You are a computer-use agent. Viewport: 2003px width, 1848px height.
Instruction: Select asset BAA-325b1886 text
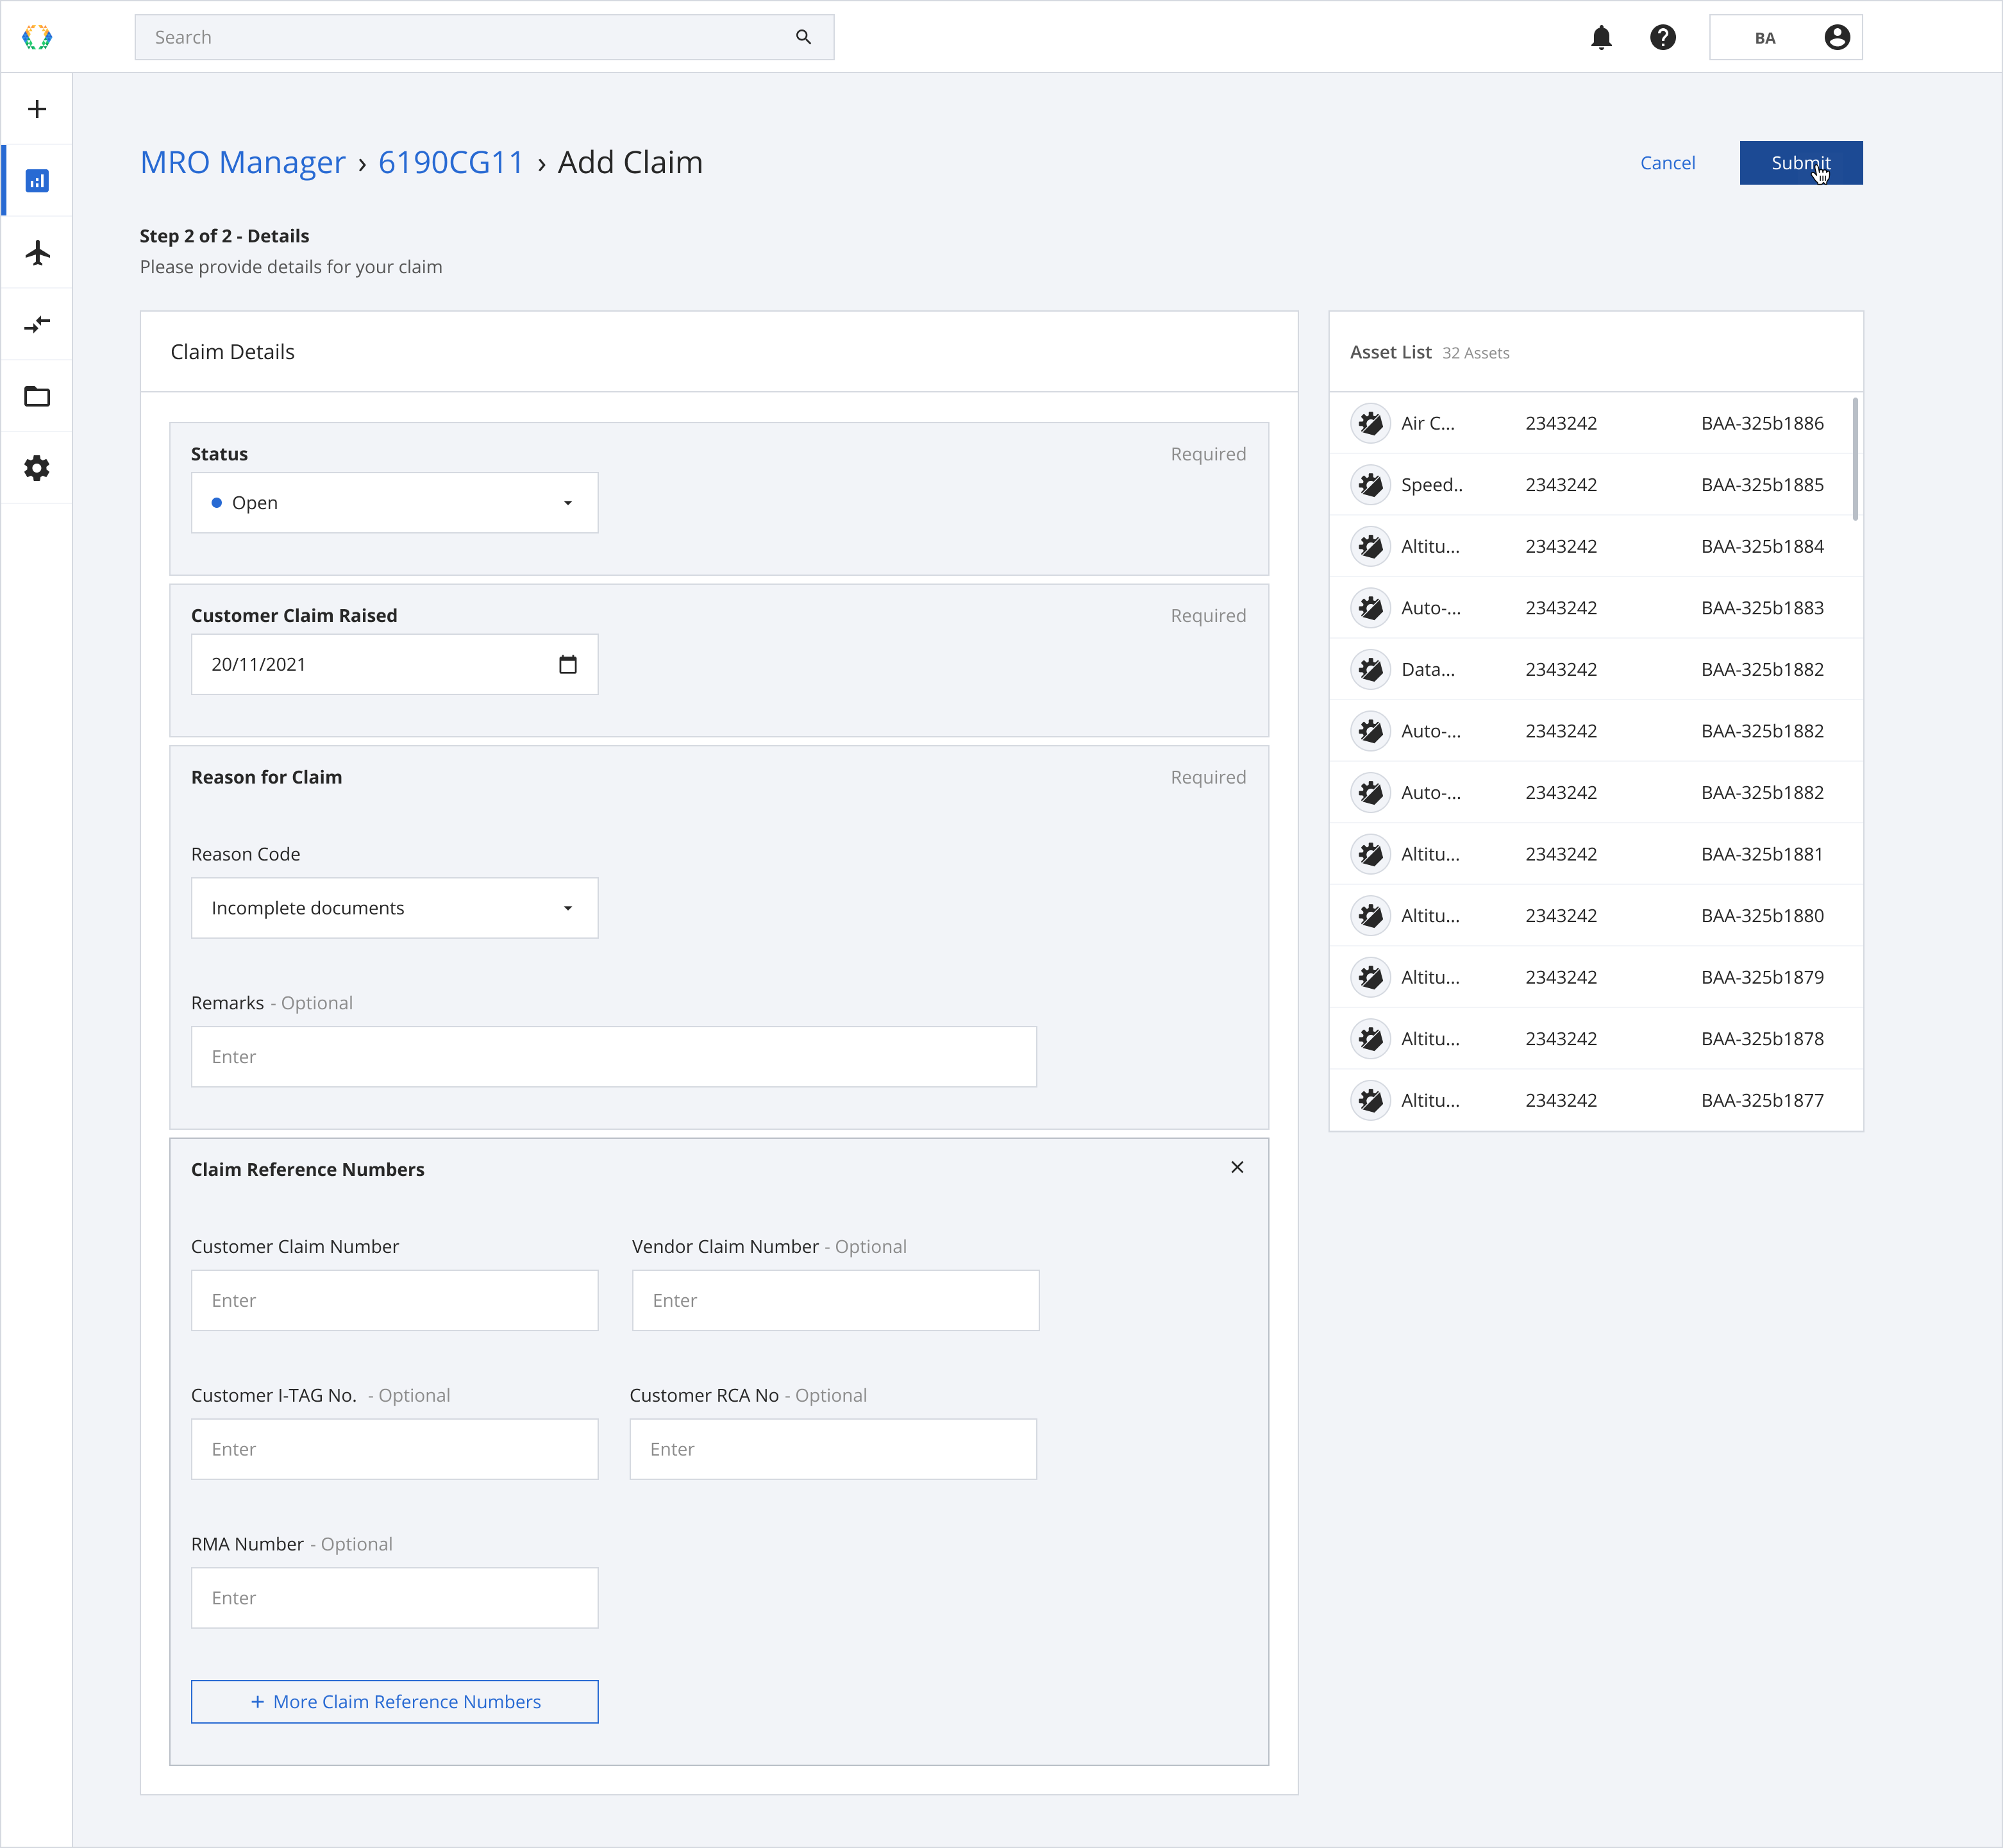[x=1762, y=423]
